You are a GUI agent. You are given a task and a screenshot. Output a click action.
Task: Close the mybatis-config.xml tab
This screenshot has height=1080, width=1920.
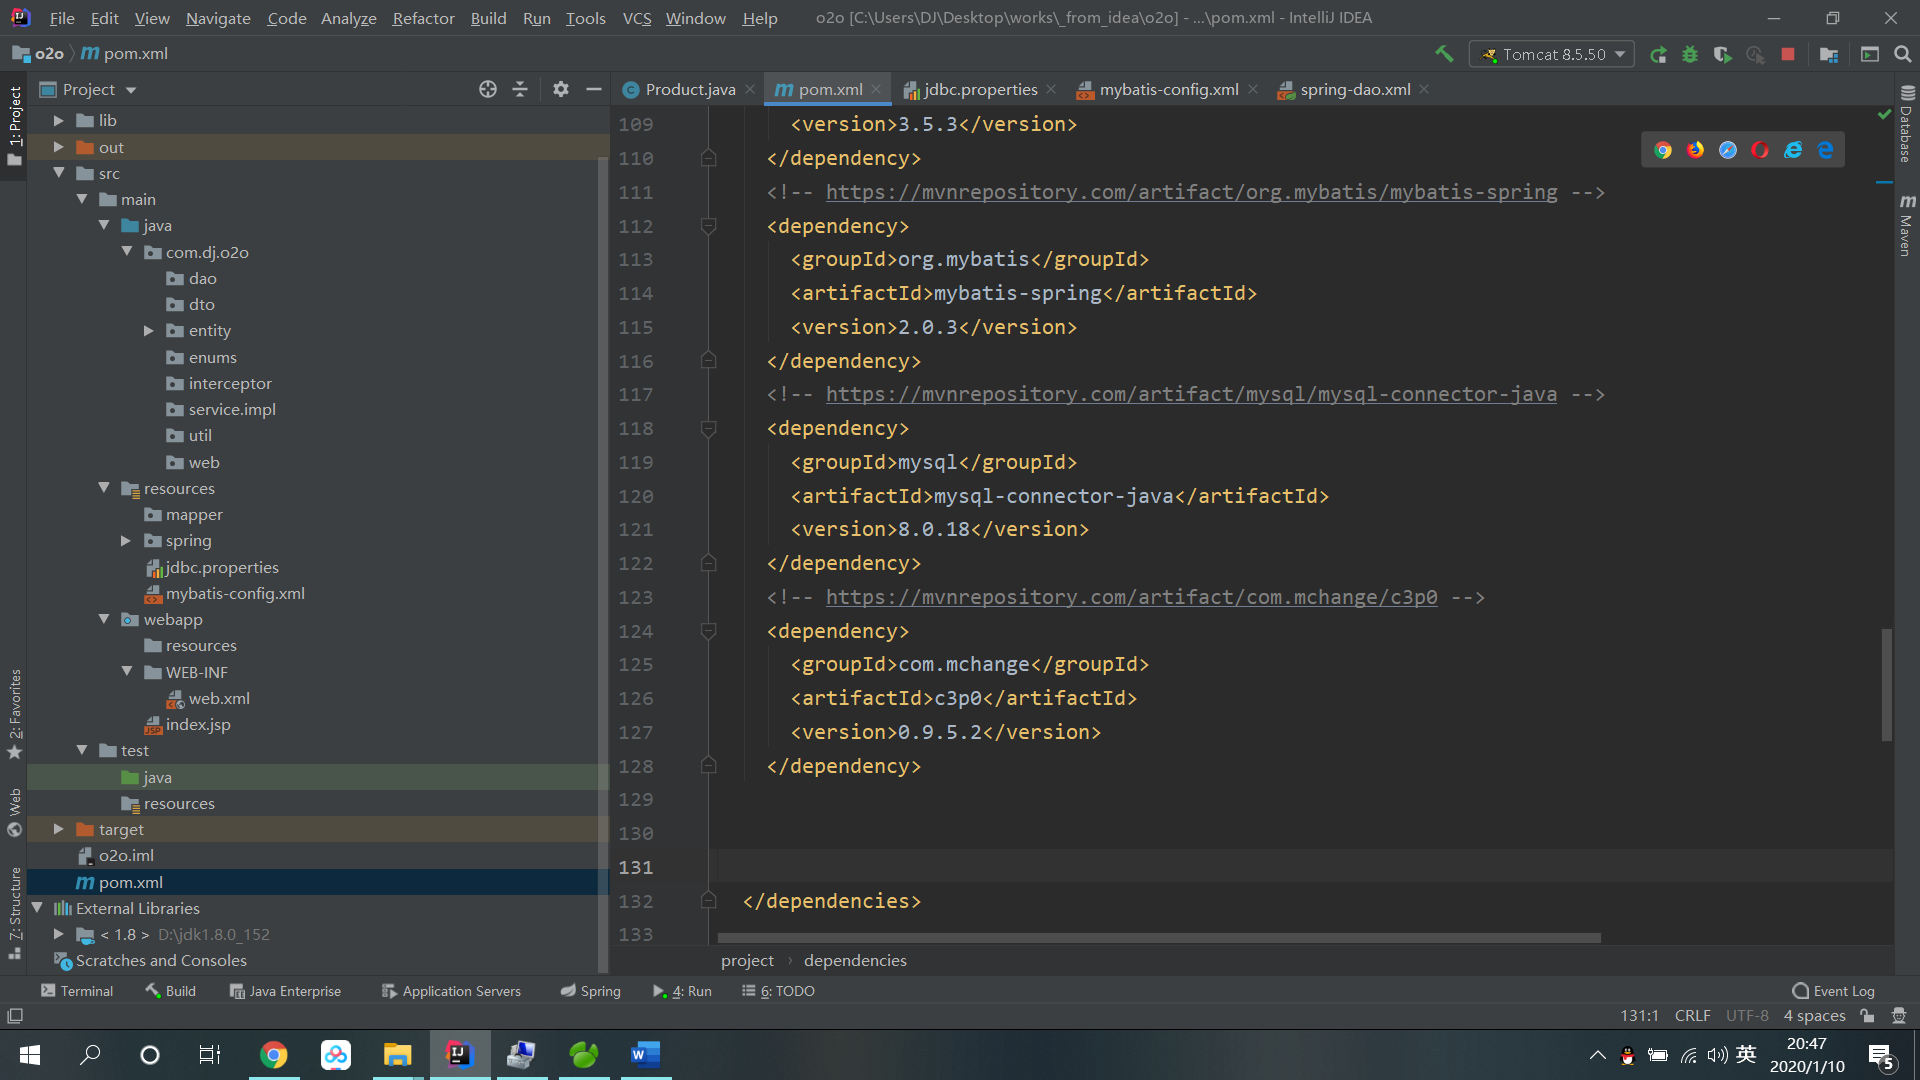point(1253,89)
